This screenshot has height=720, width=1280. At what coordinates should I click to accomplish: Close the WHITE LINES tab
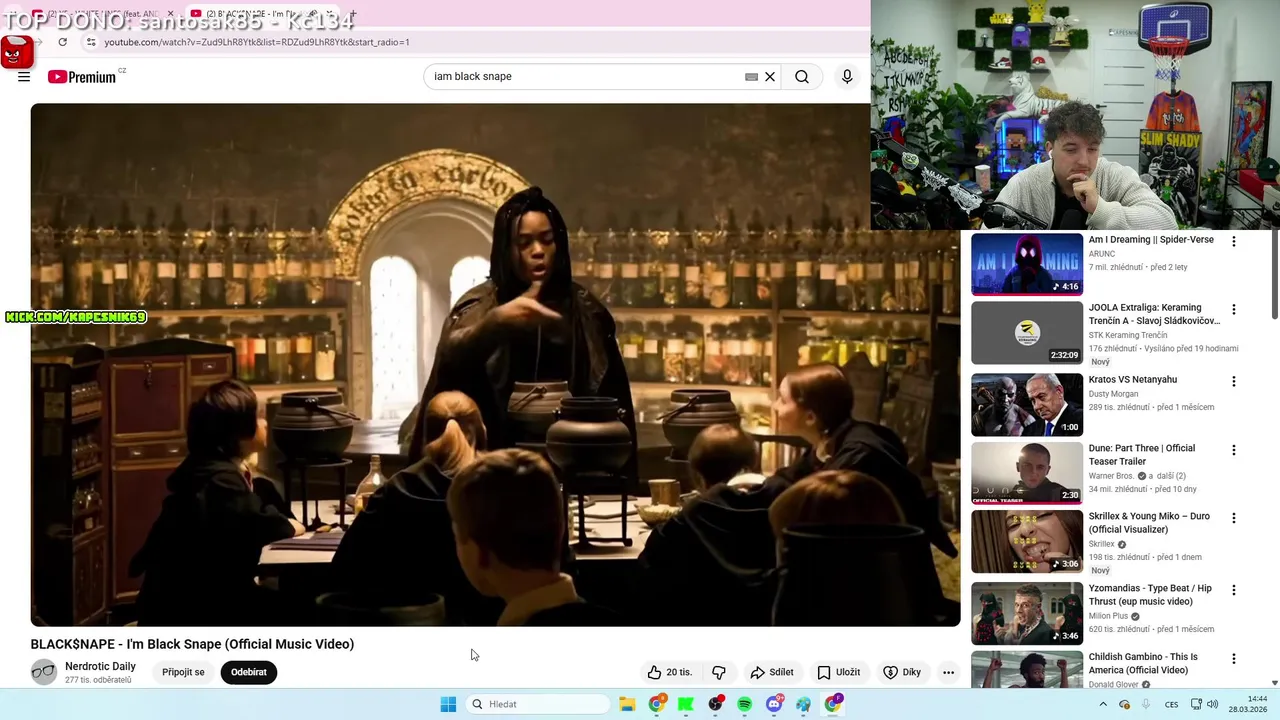tap(170, 14)
